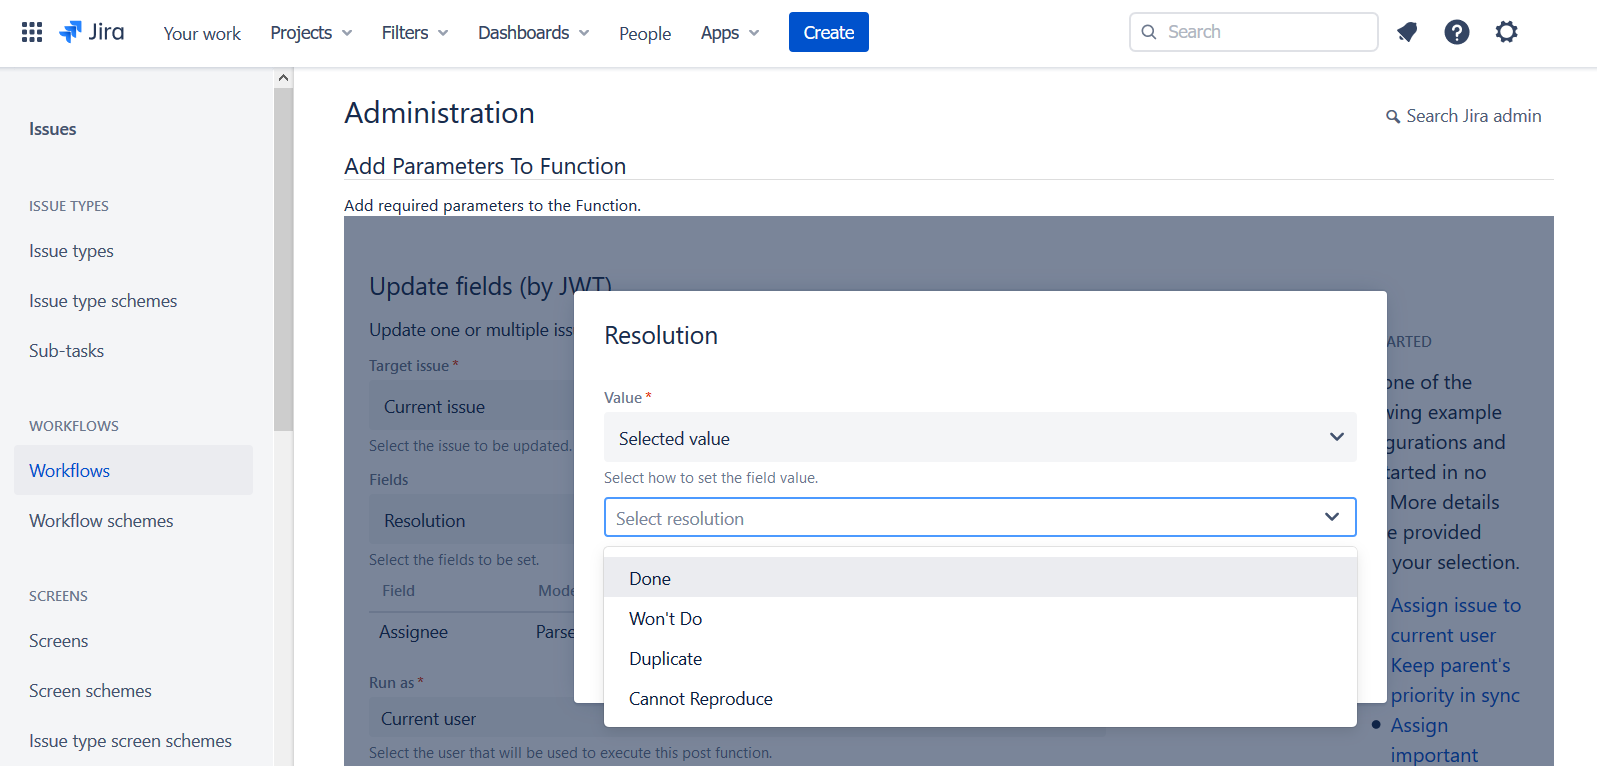Screen dimensions: 1597x766
Task: Click the Select resolution combo box
Action: (x=980, y=517)
